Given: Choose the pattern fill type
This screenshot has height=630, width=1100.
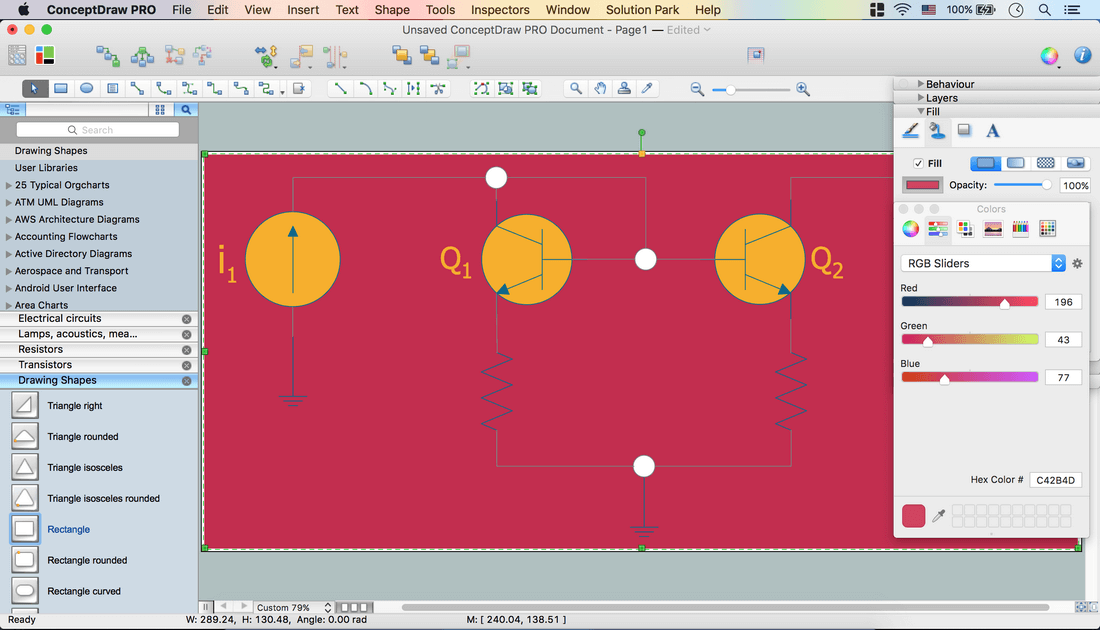Looking at the screenshot, I should pos(1045,163).
